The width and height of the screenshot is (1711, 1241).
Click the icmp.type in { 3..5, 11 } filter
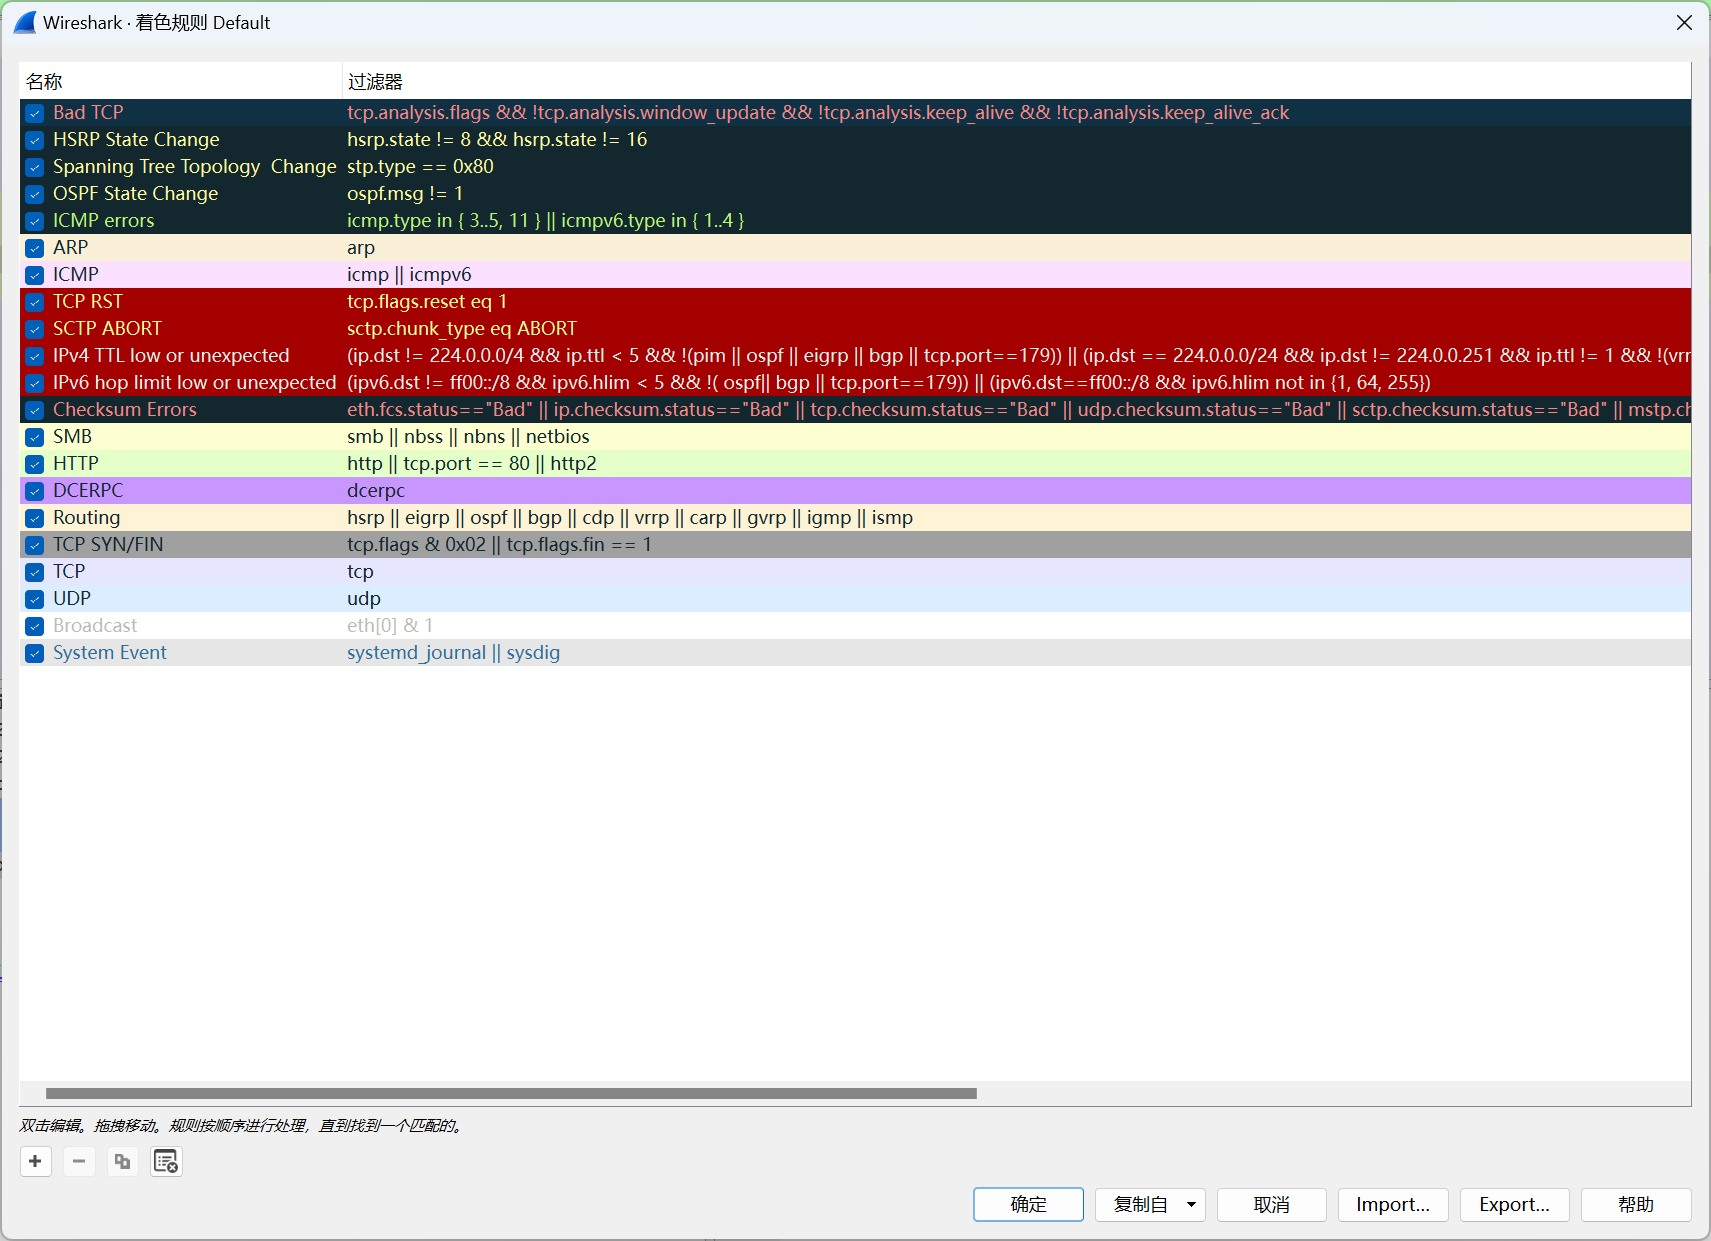point(545,220)
